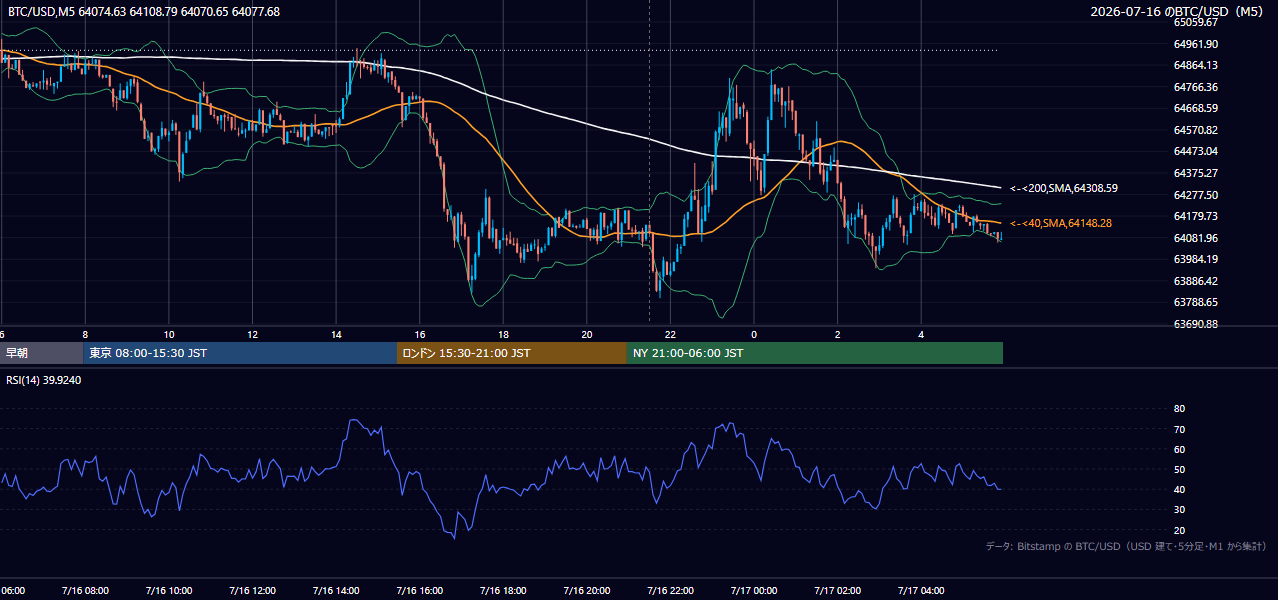
Task: Click the Bitstamp data source note
Action: [1126, 547]
